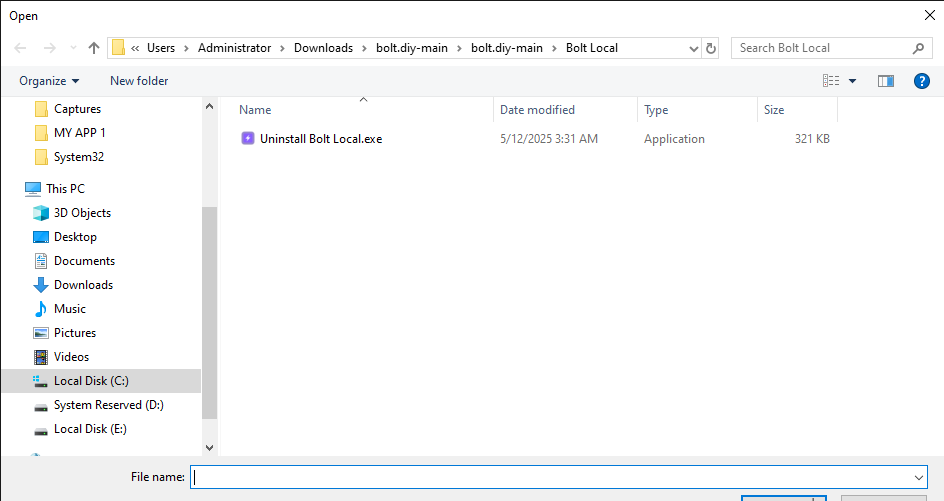Expand the File name dropdown arrow

click(x=919, y=478)
